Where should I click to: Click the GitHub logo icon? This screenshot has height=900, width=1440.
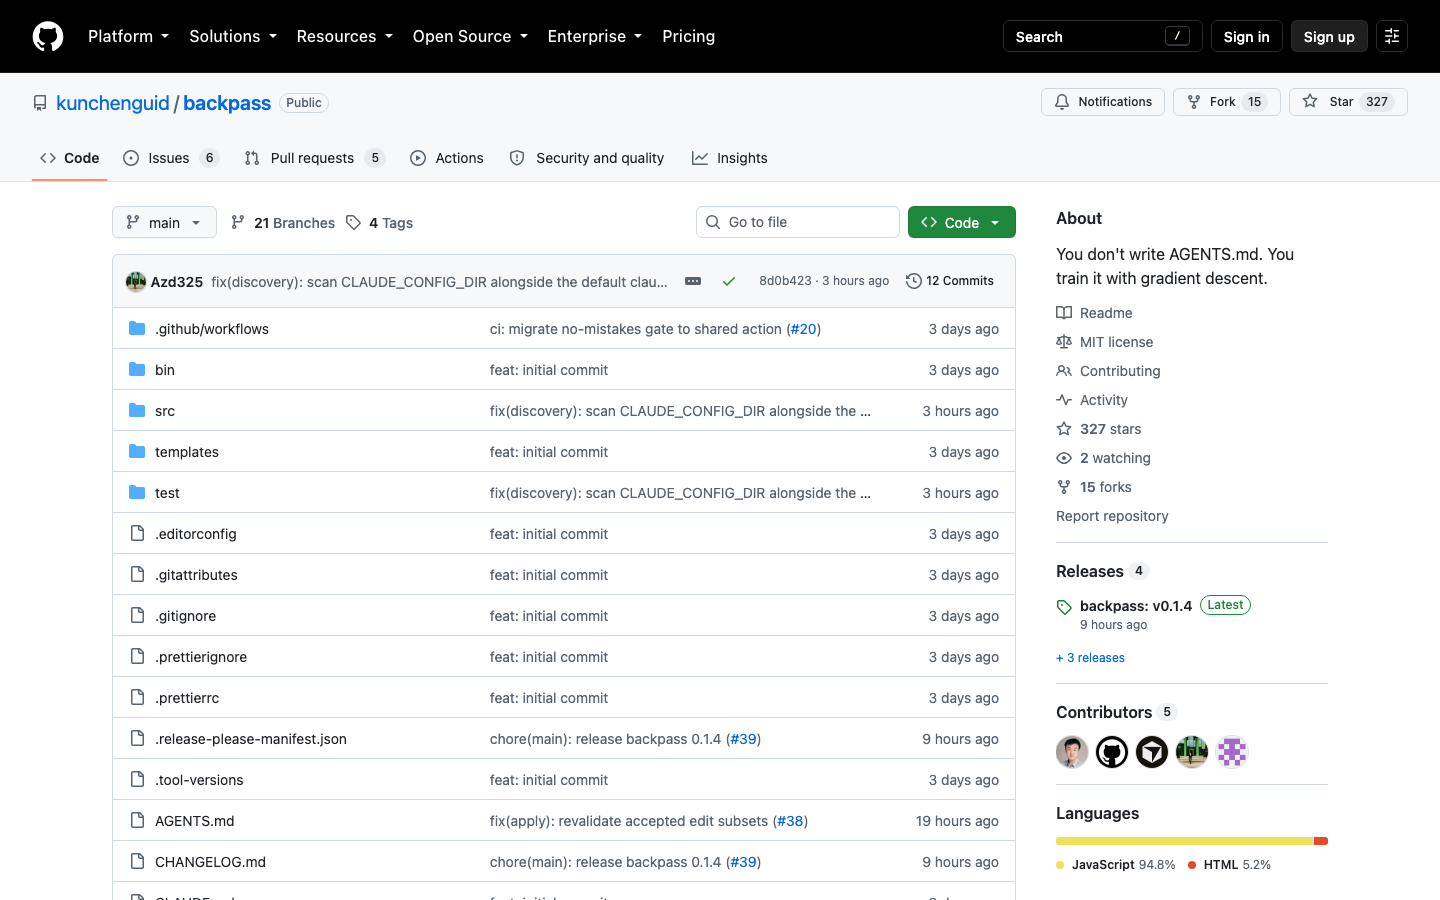[48, 36]
